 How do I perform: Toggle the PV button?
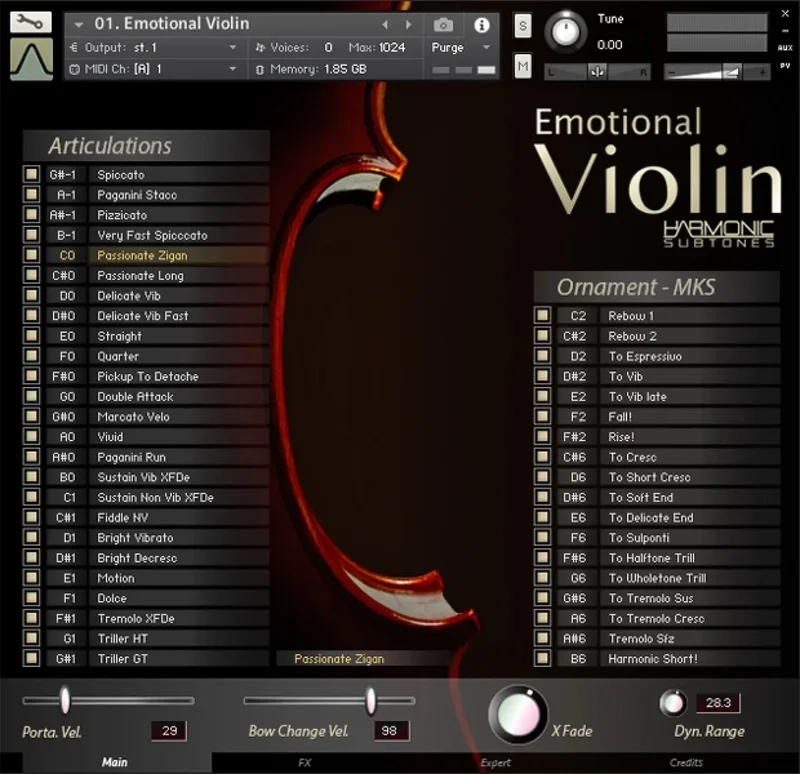pos(785,66)
